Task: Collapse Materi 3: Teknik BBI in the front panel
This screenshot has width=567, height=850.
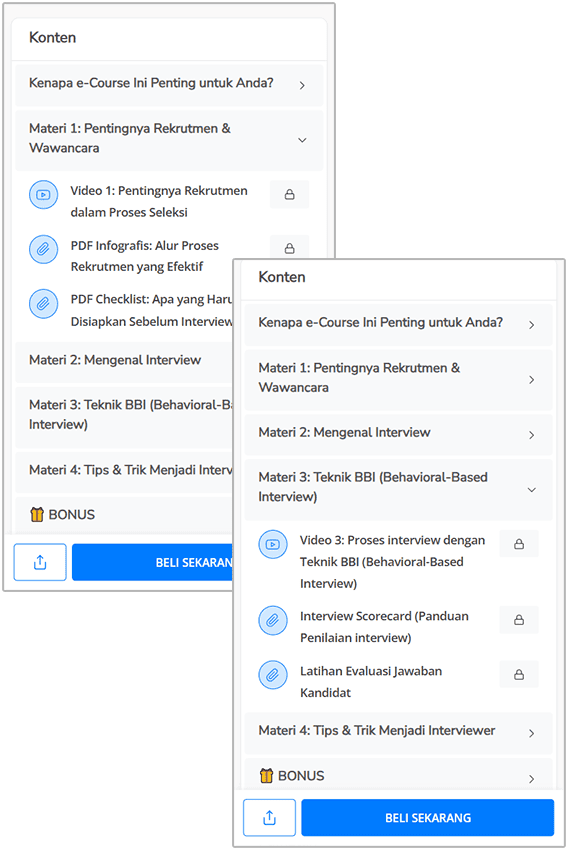Action: pyautogui.click(x=398, y=490)
